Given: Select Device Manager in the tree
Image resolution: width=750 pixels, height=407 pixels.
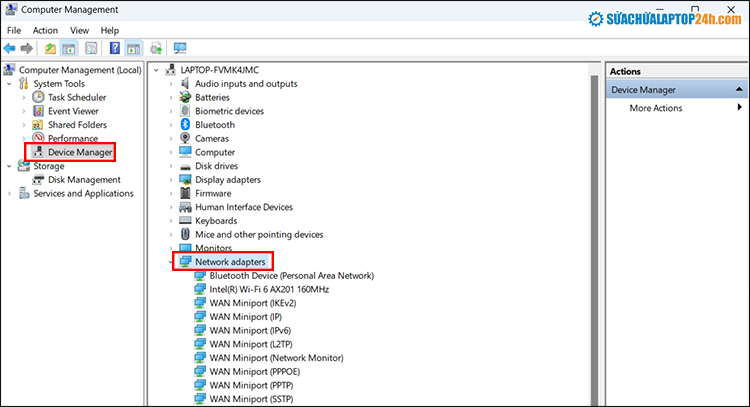Looking at the screenshot, I should pos(80,152).
